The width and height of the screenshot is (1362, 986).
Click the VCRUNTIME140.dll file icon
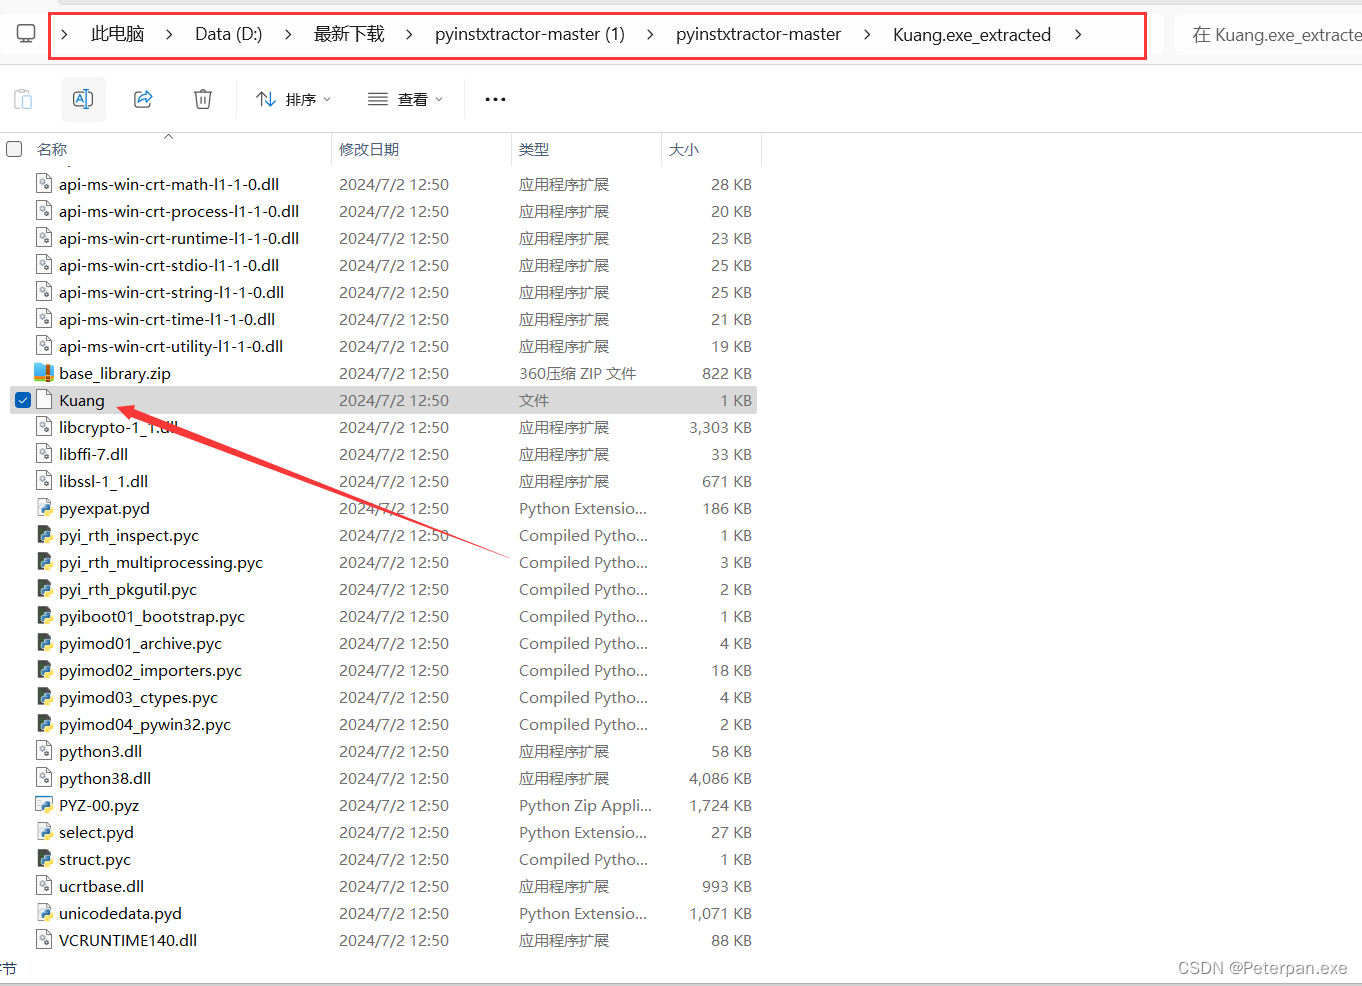click(44, 940)
